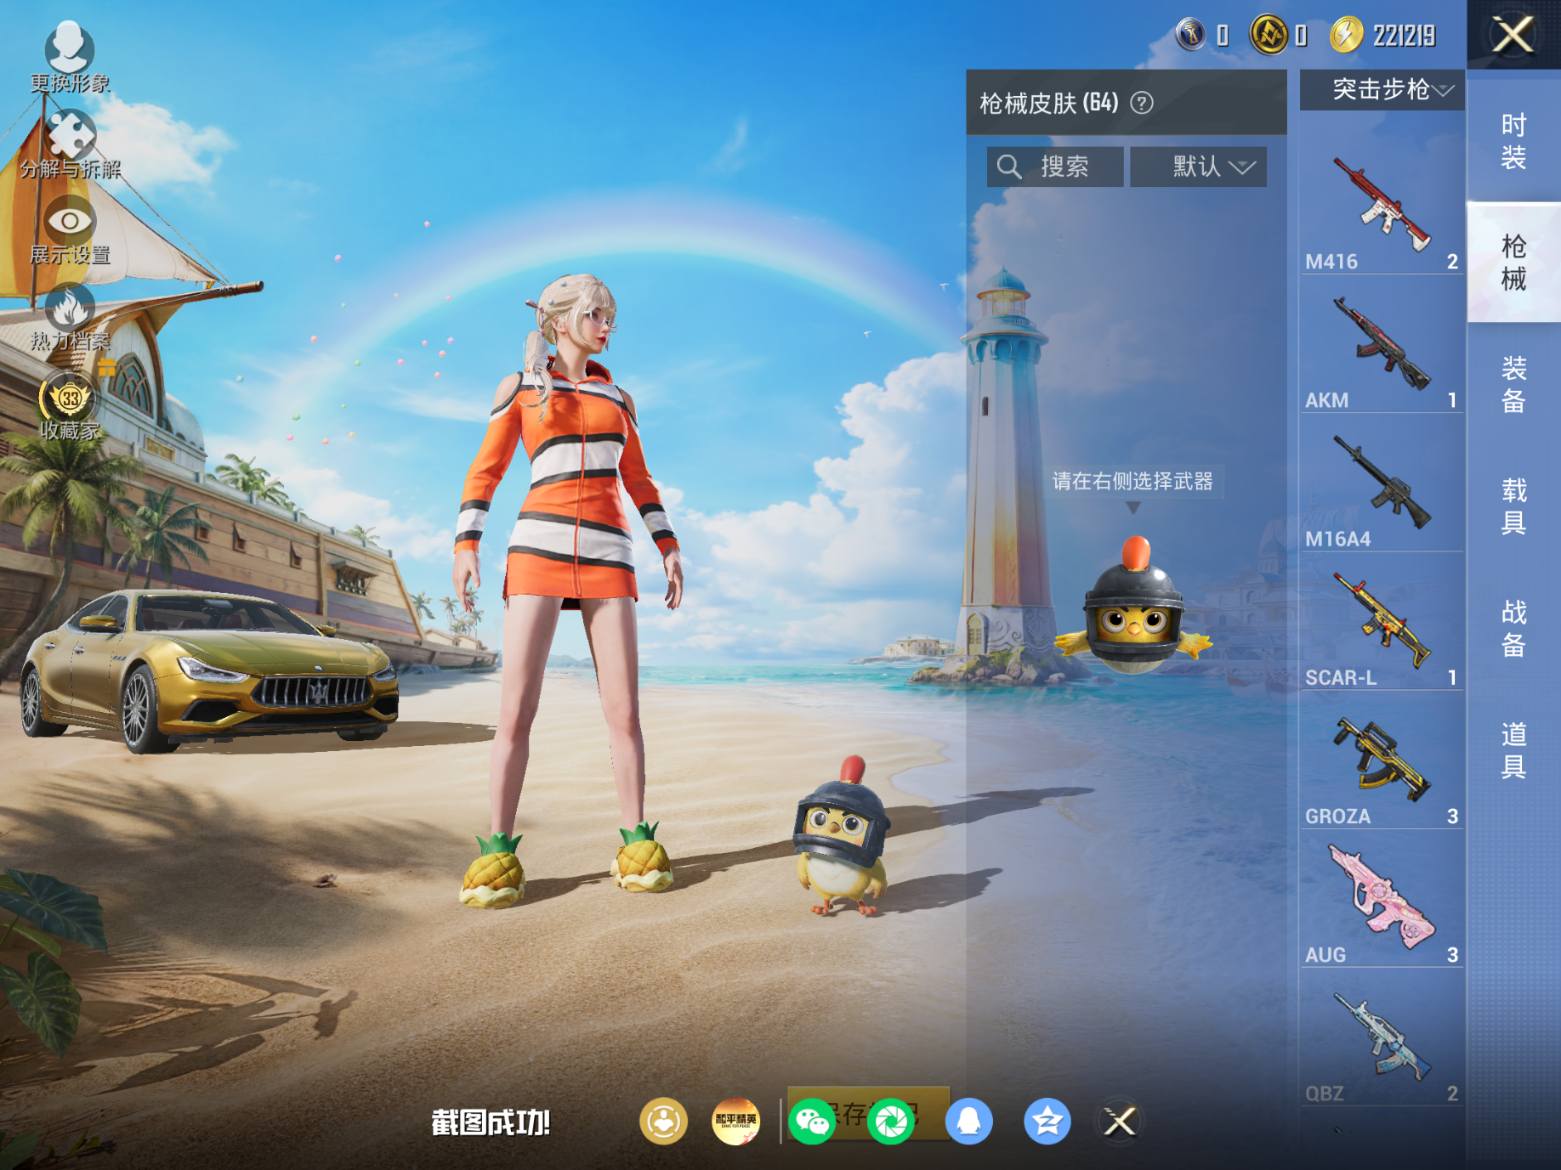Click the gold lightning currency 221219
Image resolution: width=1561 pixels, height=1170 pixels.
1383,36
